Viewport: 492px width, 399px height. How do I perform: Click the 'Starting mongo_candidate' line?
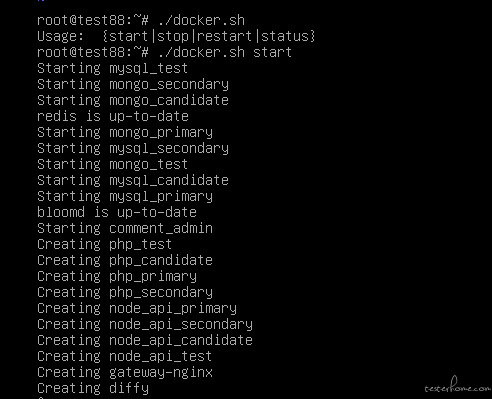(x=133, y=101)
